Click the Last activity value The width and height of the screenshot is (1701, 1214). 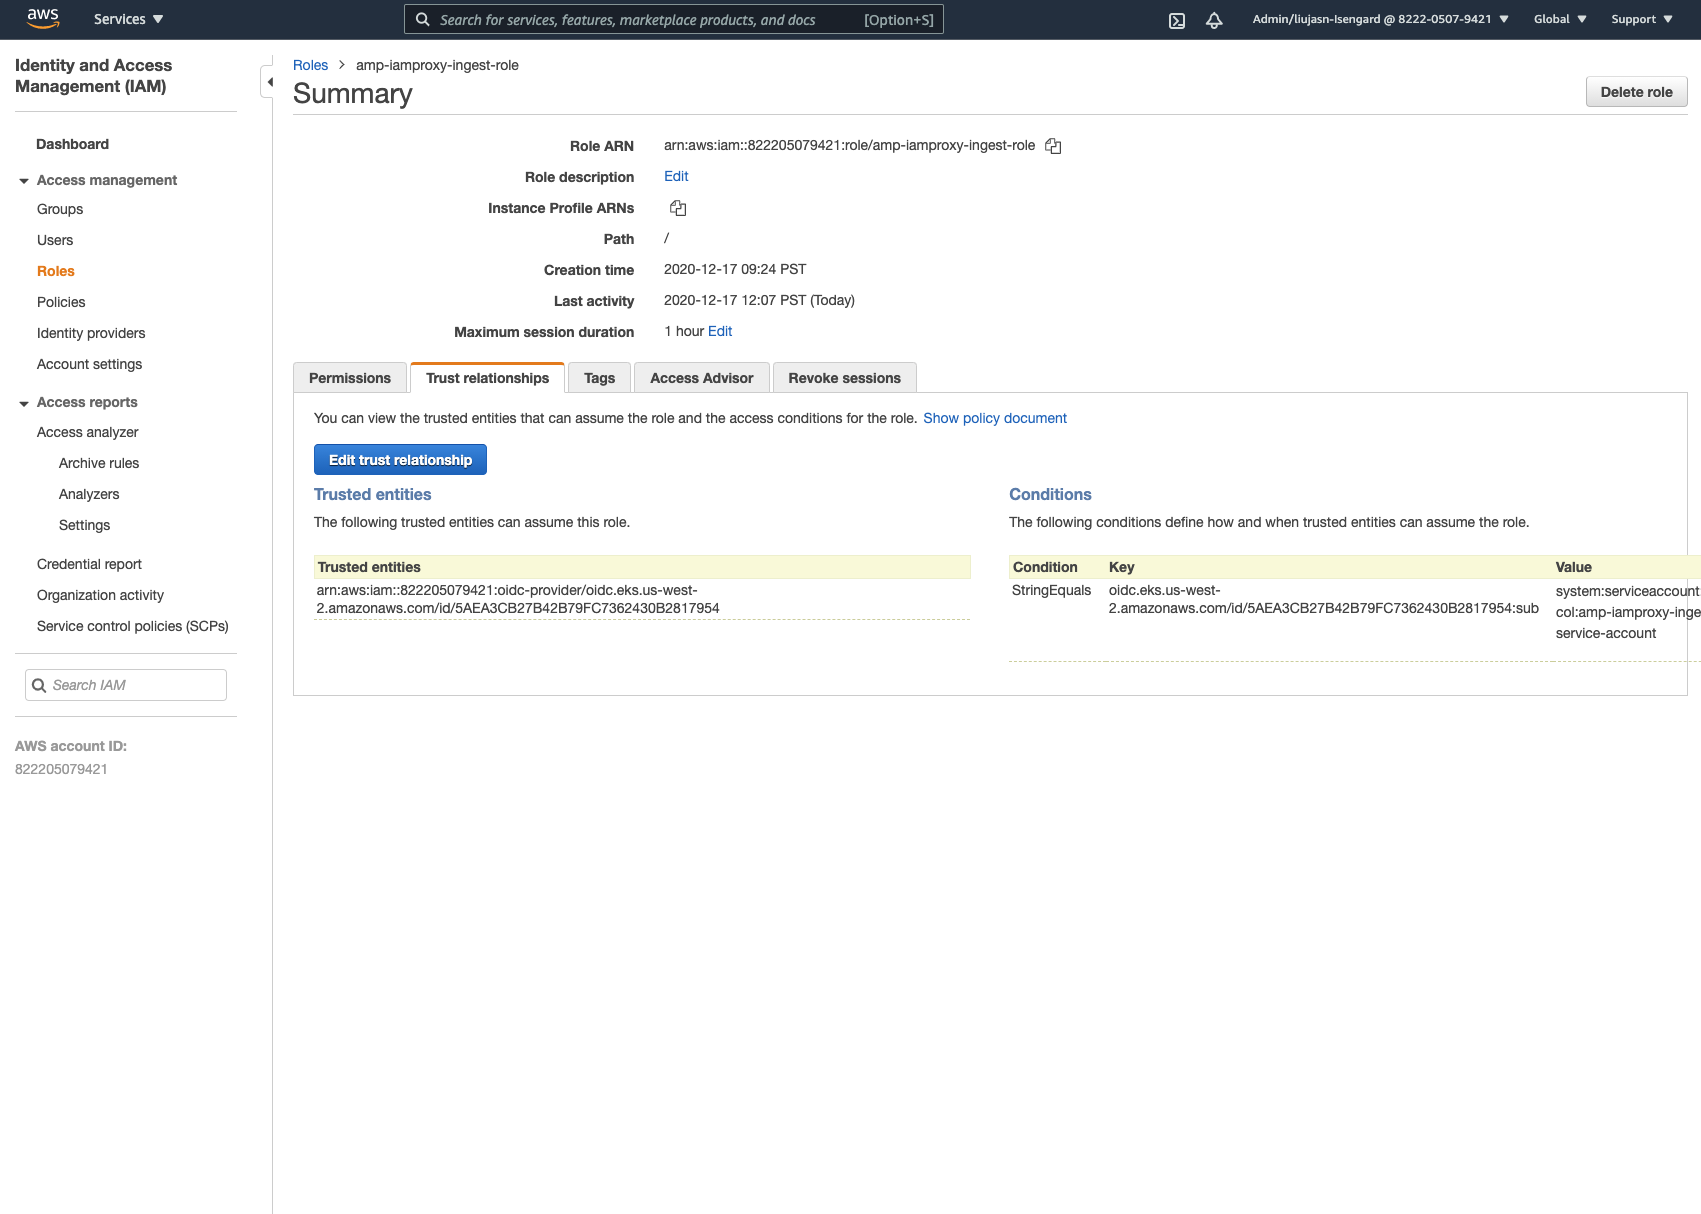[x=759, y=300]
